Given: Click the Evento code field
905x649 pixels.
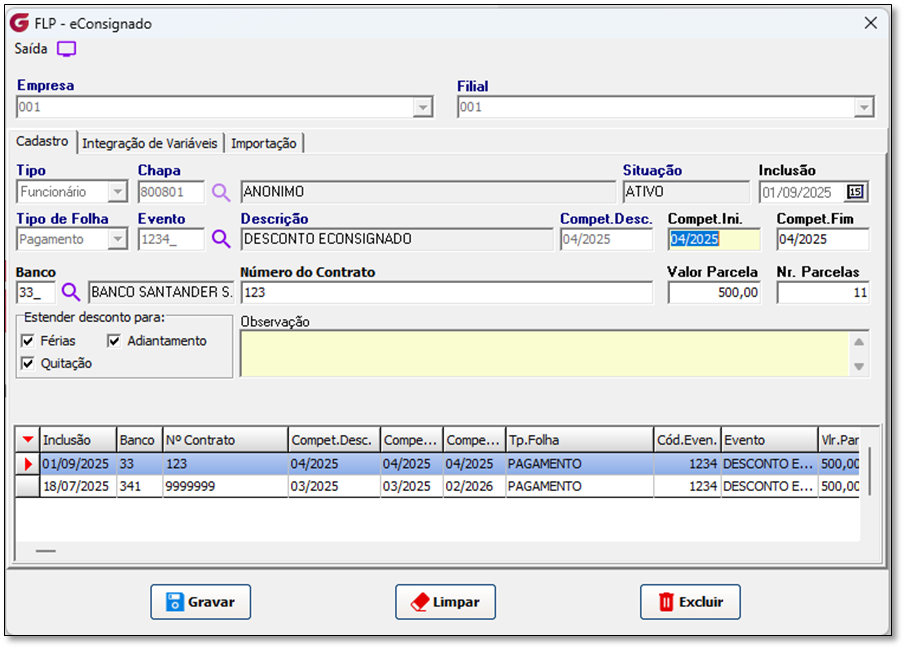Looking at the screenshot, I should (x=171, y=239).
